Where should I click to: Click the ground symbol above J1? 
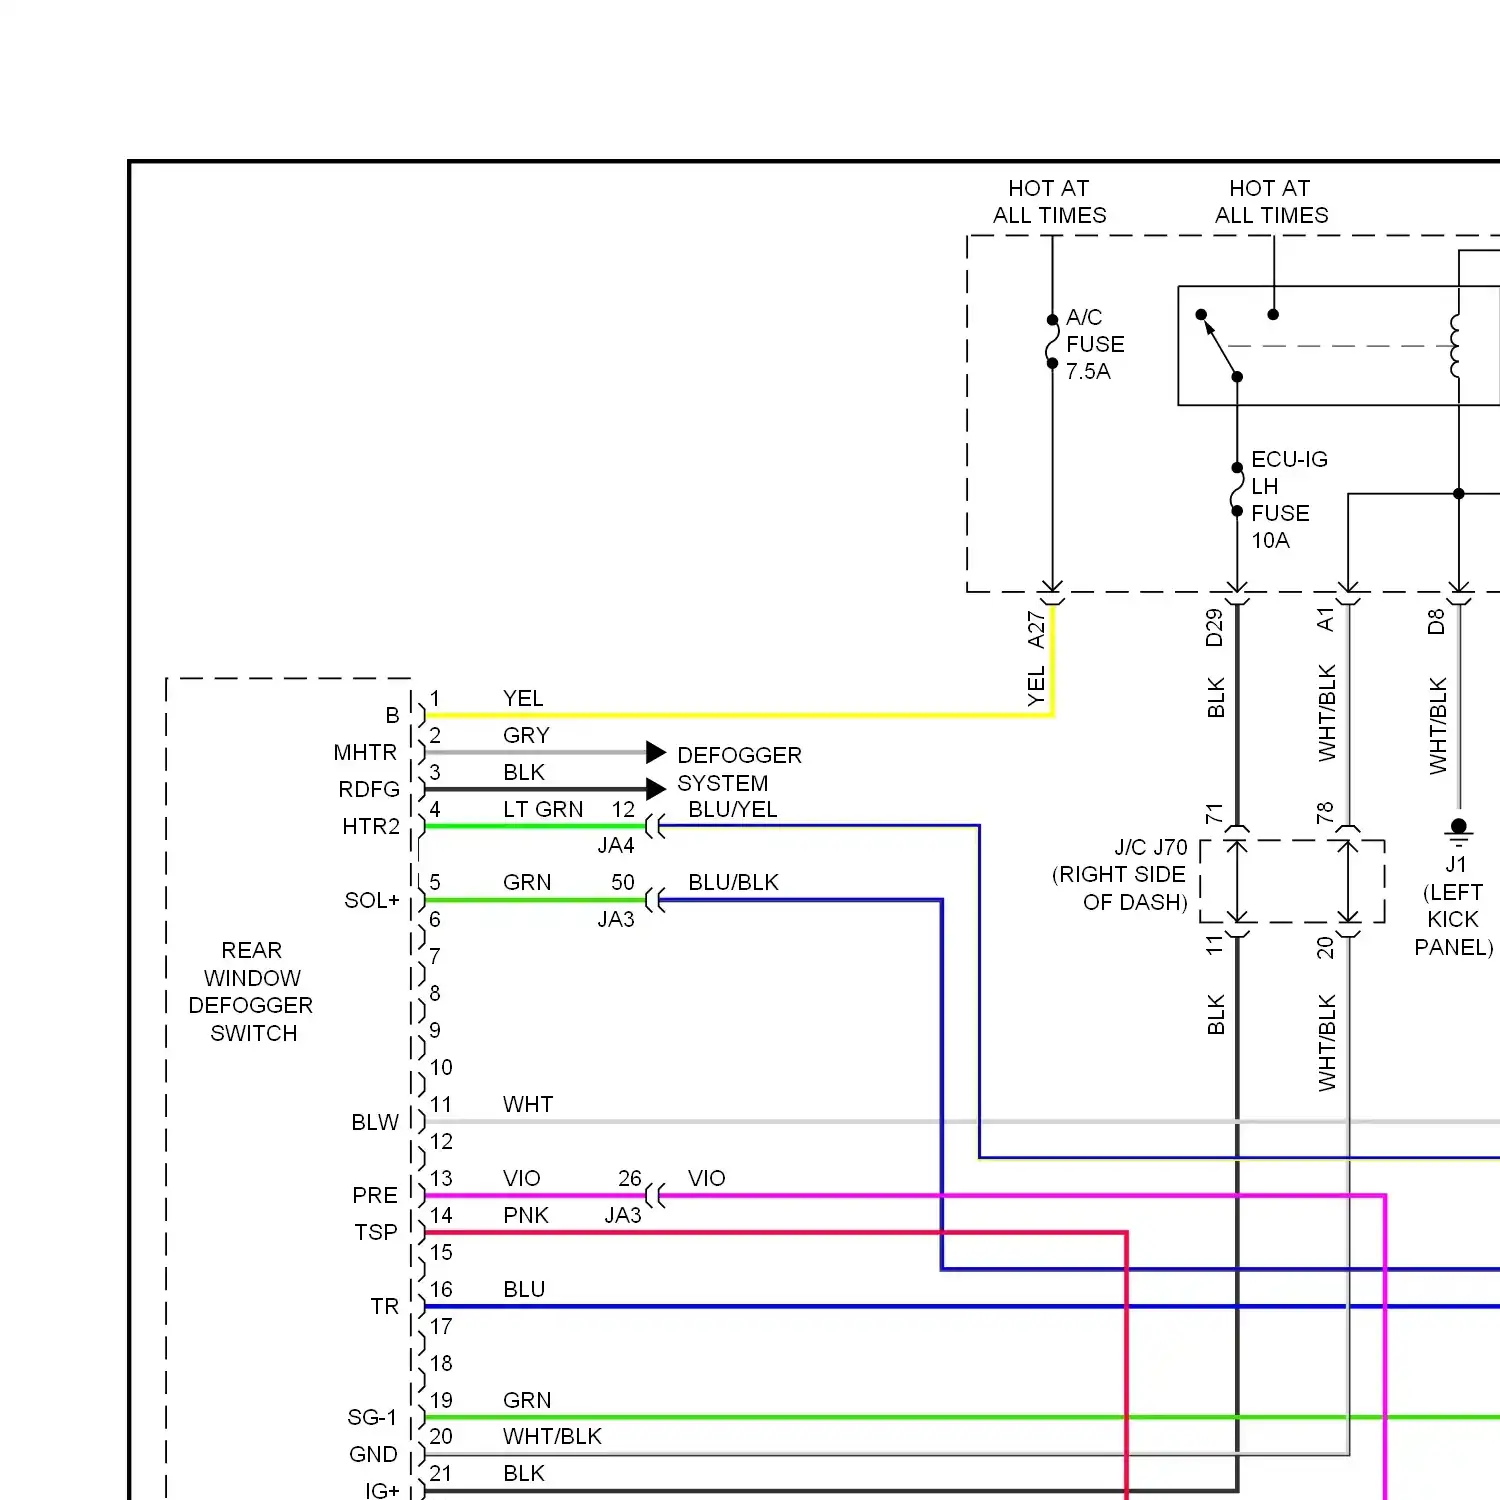pos(1459,832)
